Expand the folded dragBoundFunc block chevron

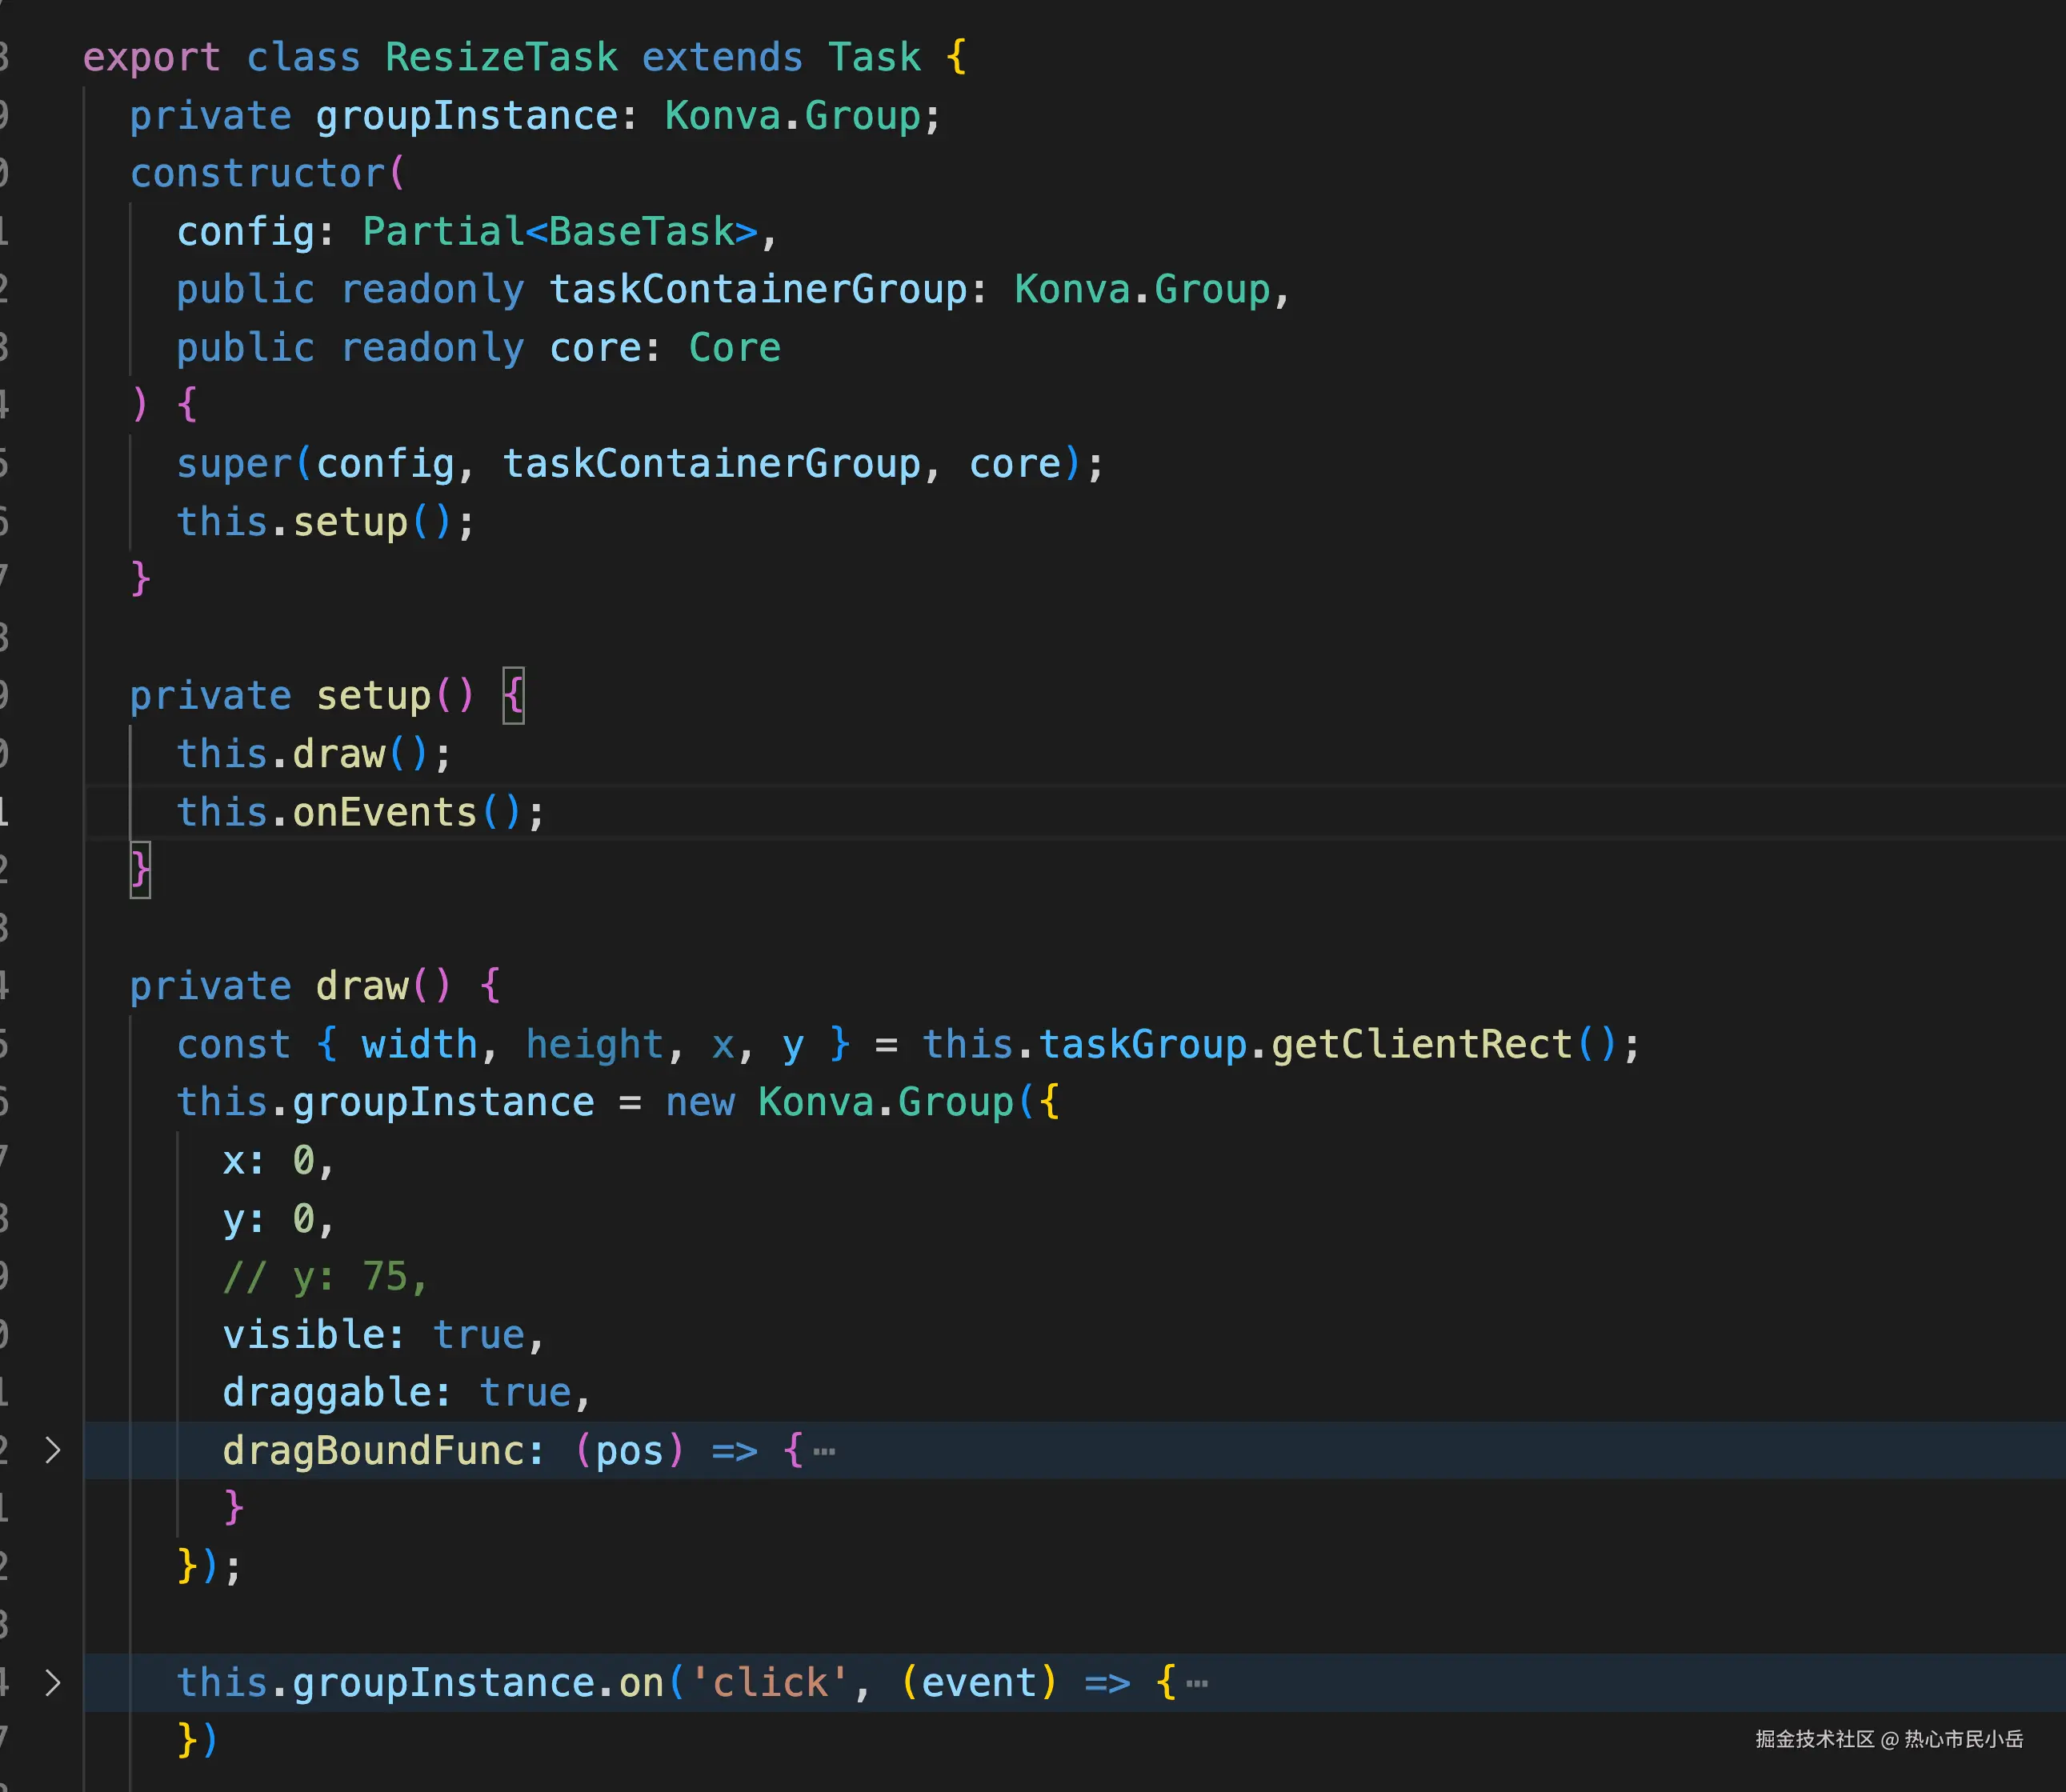tap(53, 1450)
